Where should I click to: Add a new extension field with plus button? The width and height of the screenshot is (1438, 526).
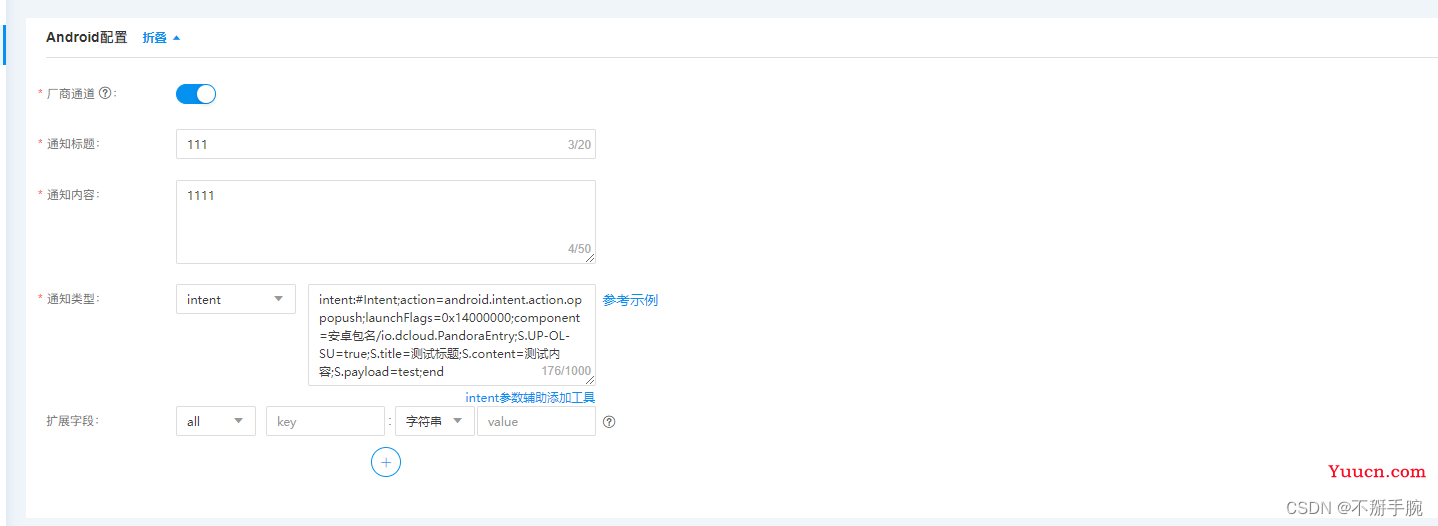(386, 462)
